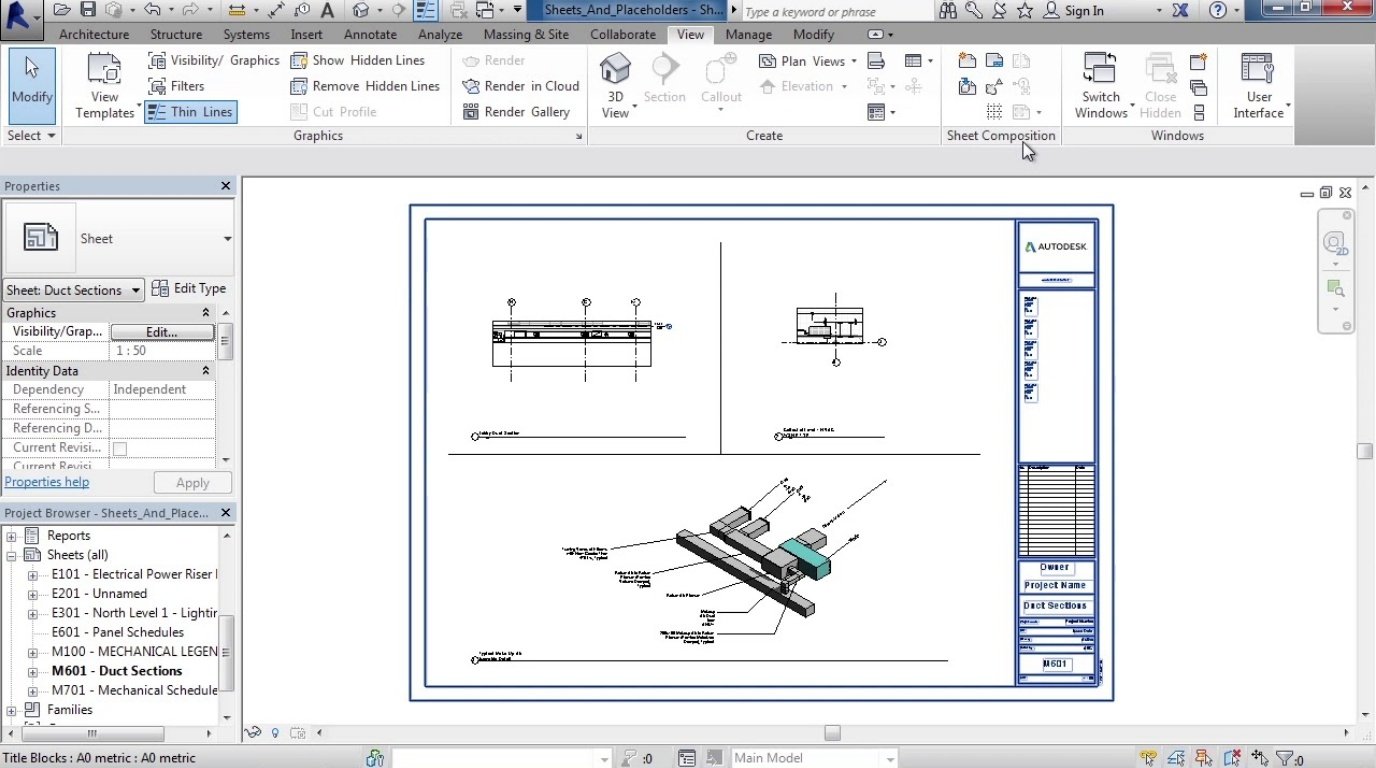Select the E601 - Panel Schedules sheet

tap(118, 632)
